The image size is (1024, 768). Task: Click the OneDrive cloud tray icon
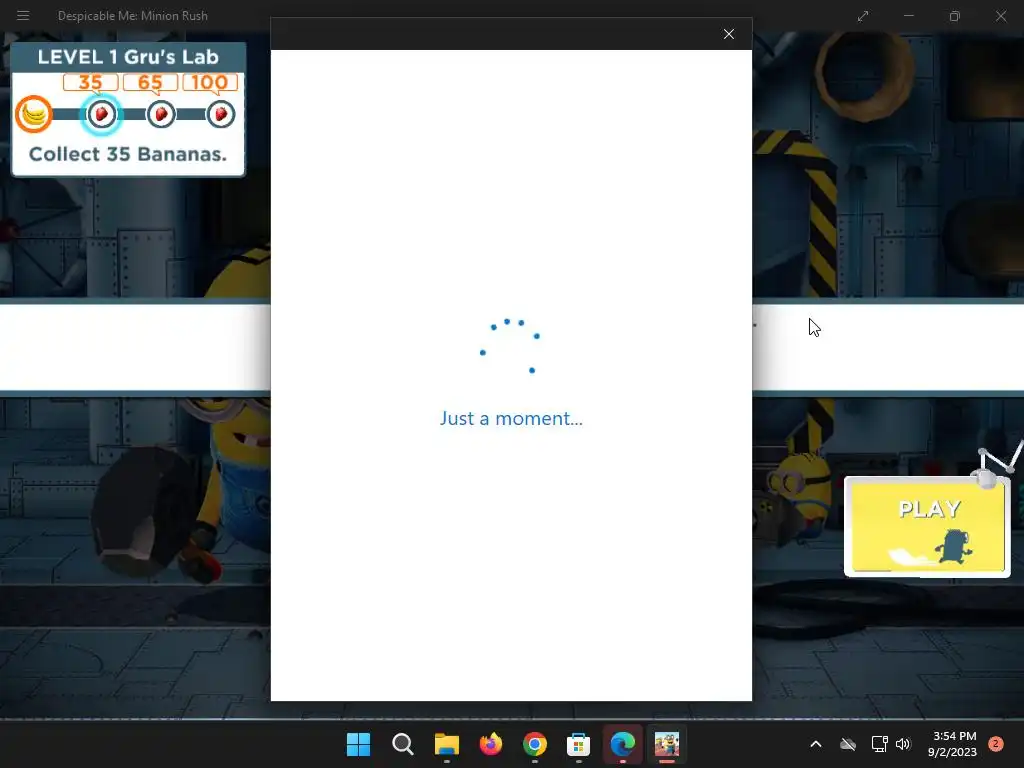[848, 744]
